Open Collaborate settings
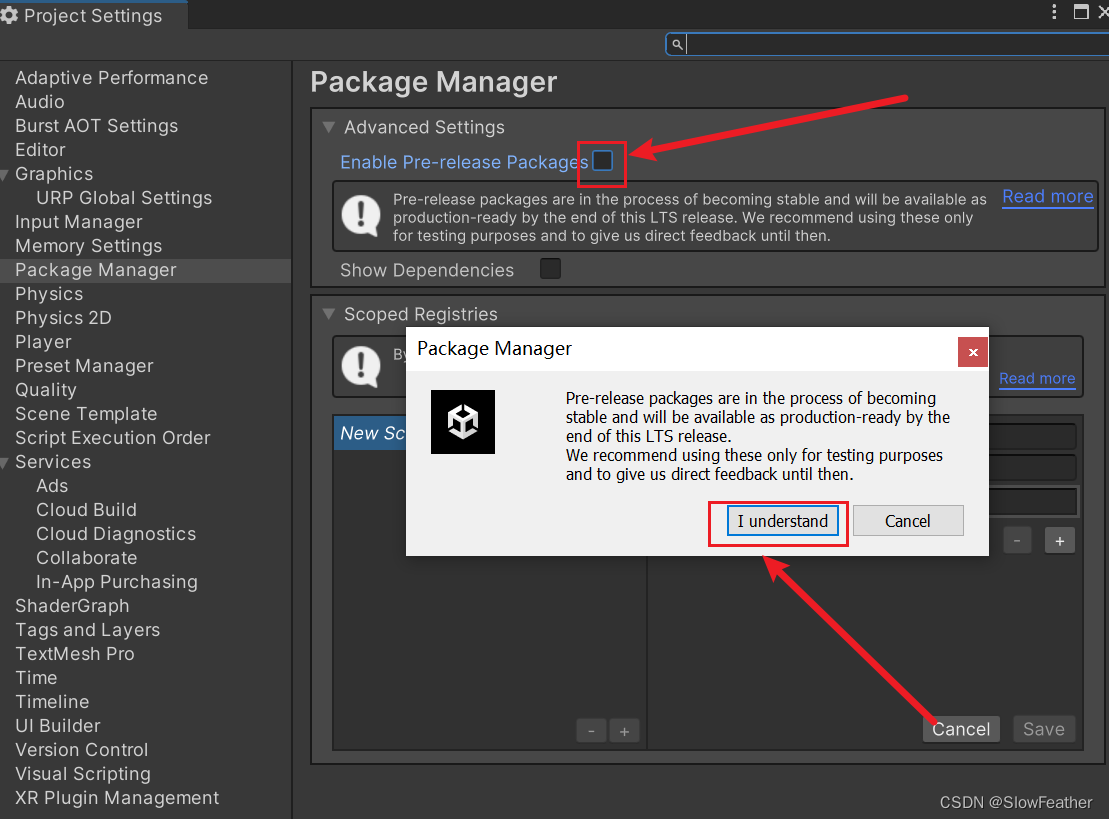The image size is (1109, 819). [x=87, y=558]
